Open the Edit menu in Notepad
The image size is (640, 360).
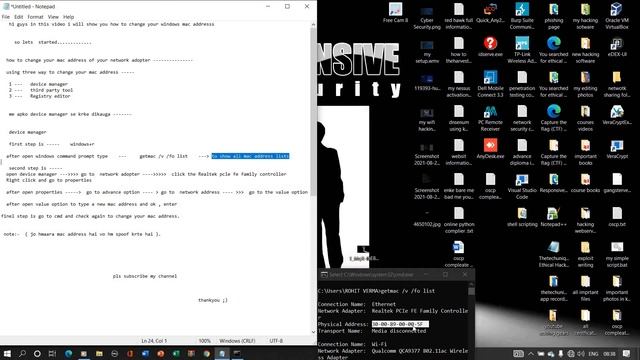[19, 17]
